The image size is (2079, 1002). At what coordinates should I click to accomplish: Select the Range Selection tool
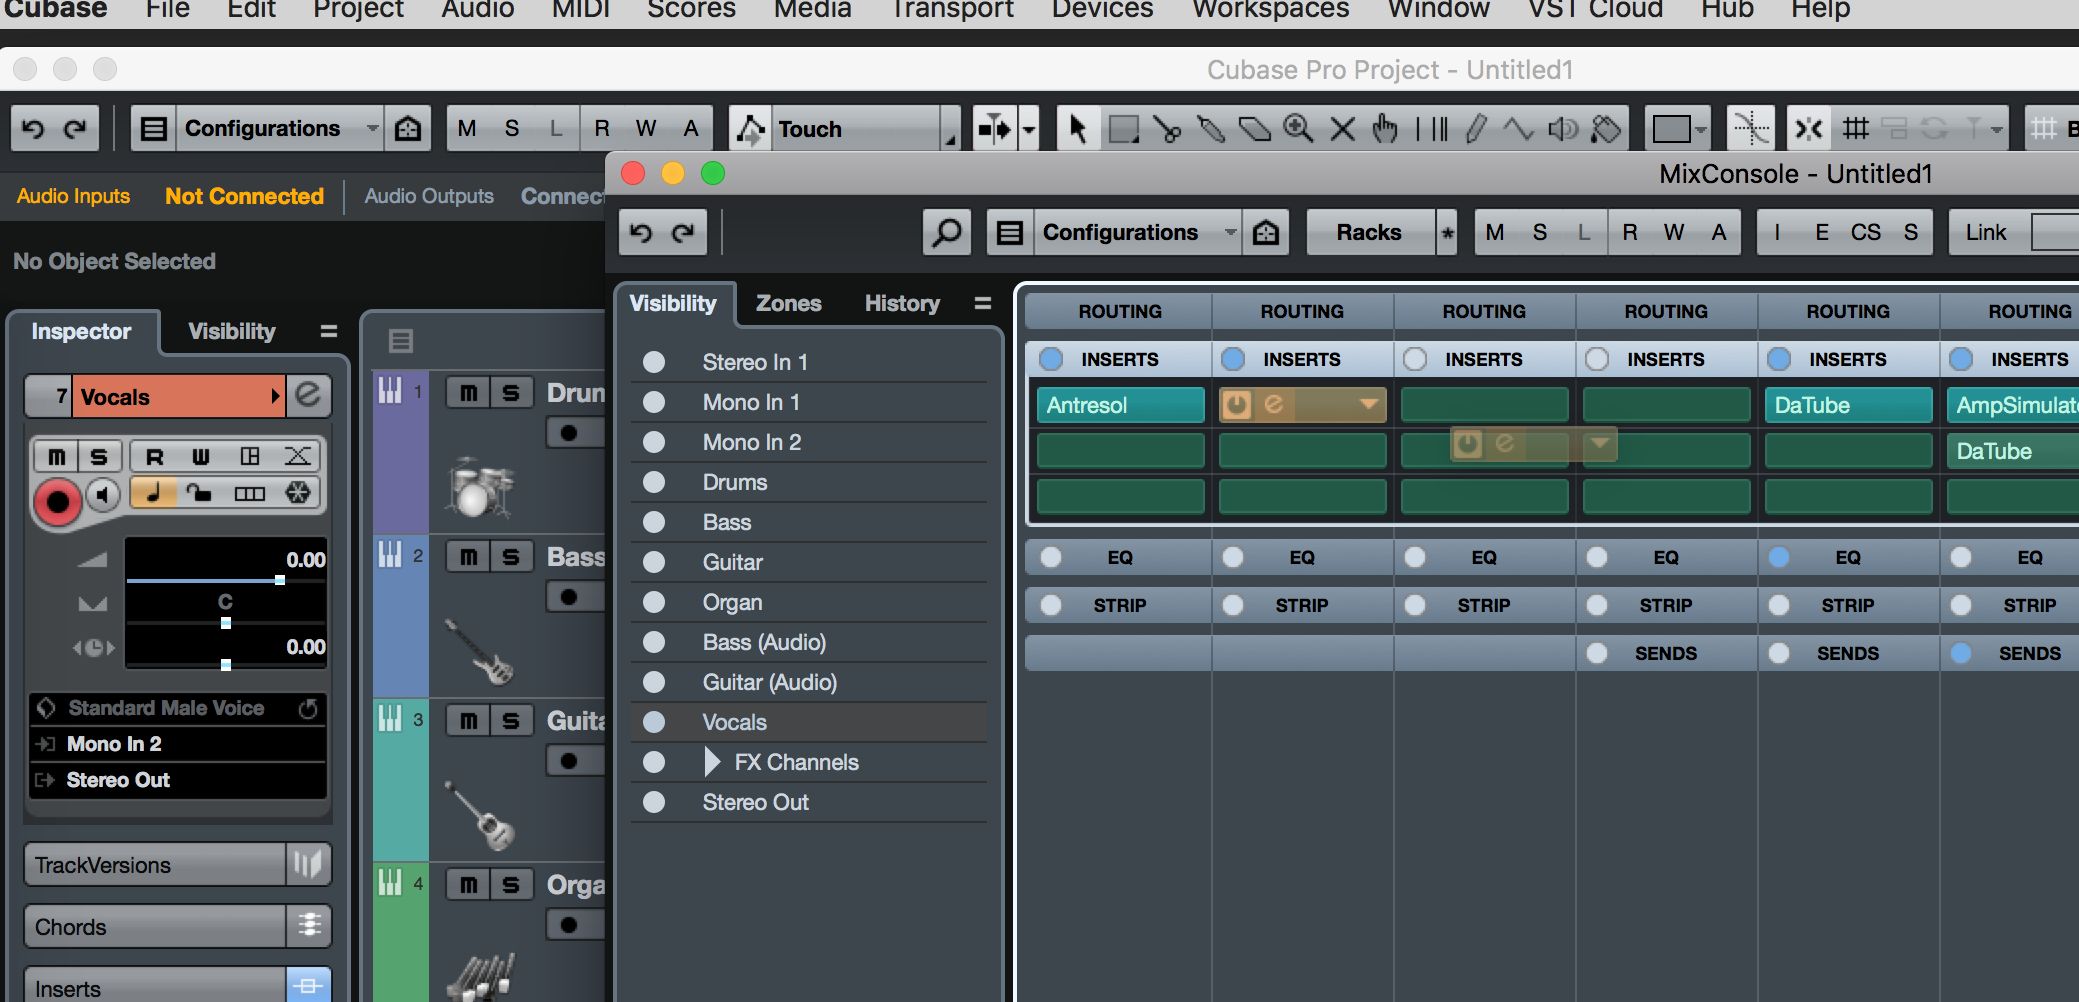(x=1123, y=129)
